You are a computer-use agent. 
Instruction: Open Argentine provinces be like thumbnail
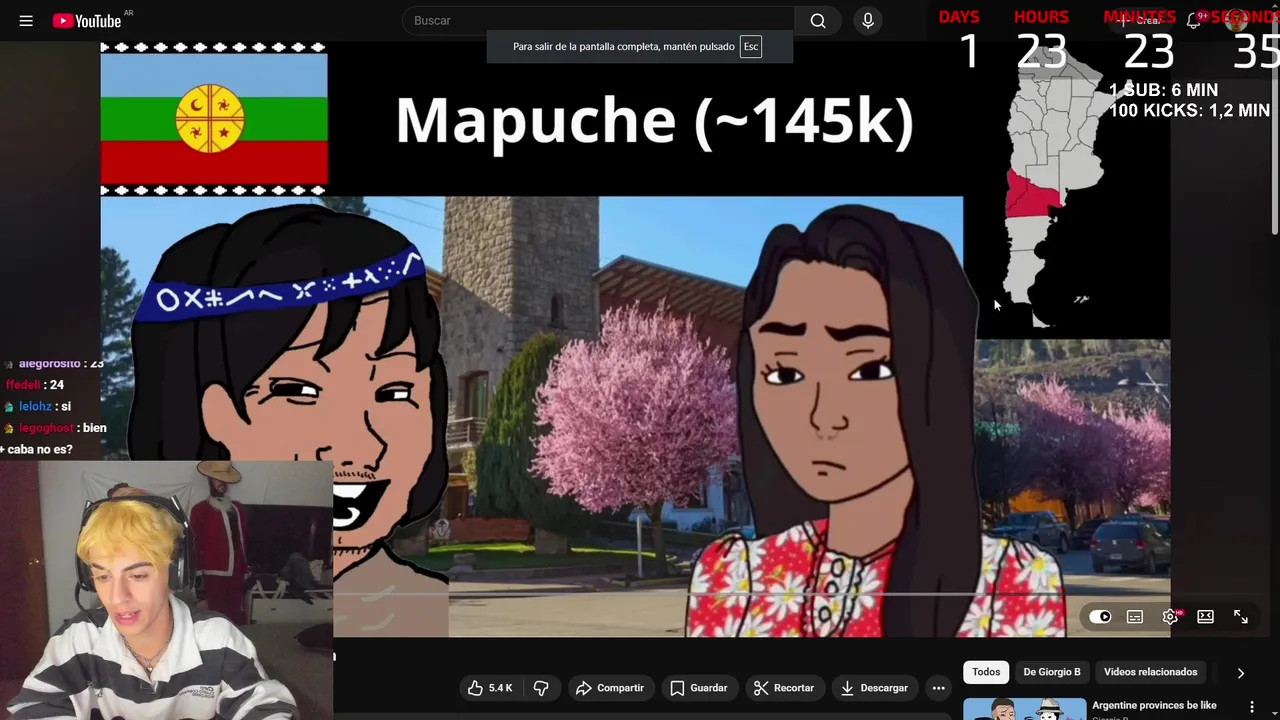click(1024, 709)
